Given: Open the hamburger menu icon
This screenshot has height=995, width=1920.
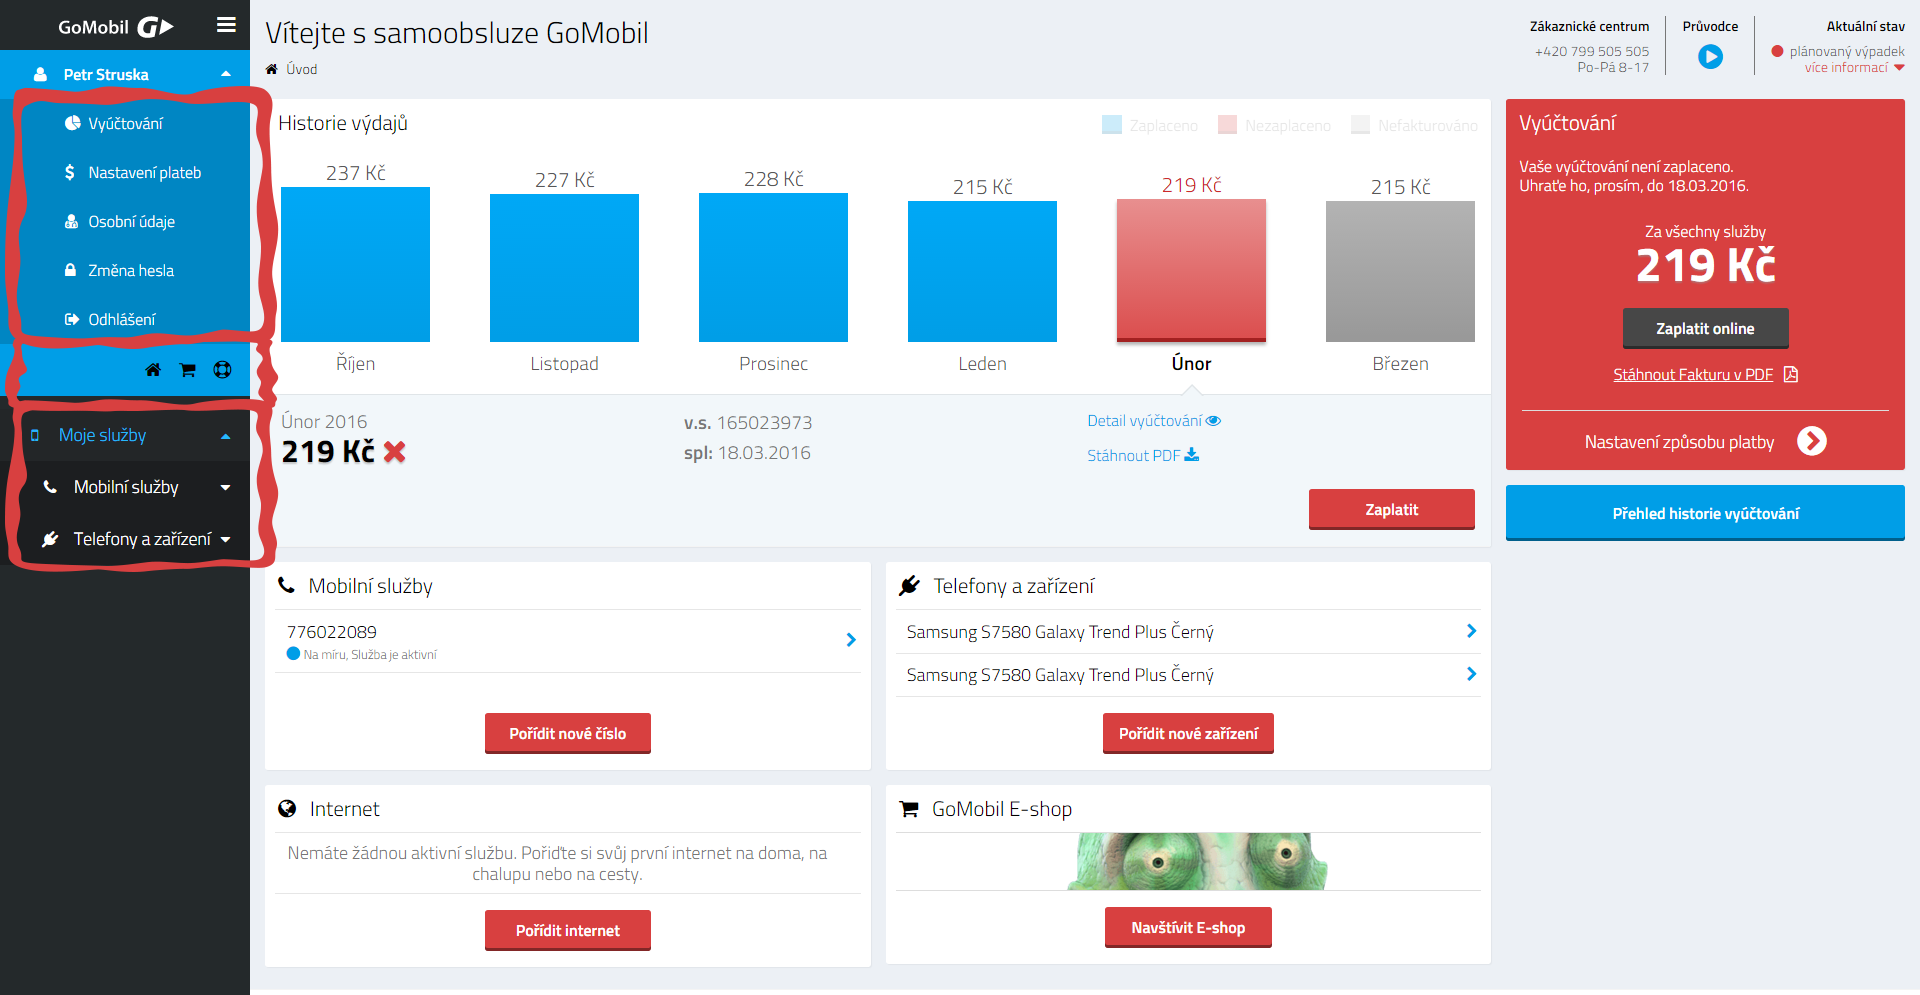Looking at the screenshot, I should [x=226, y=25].
